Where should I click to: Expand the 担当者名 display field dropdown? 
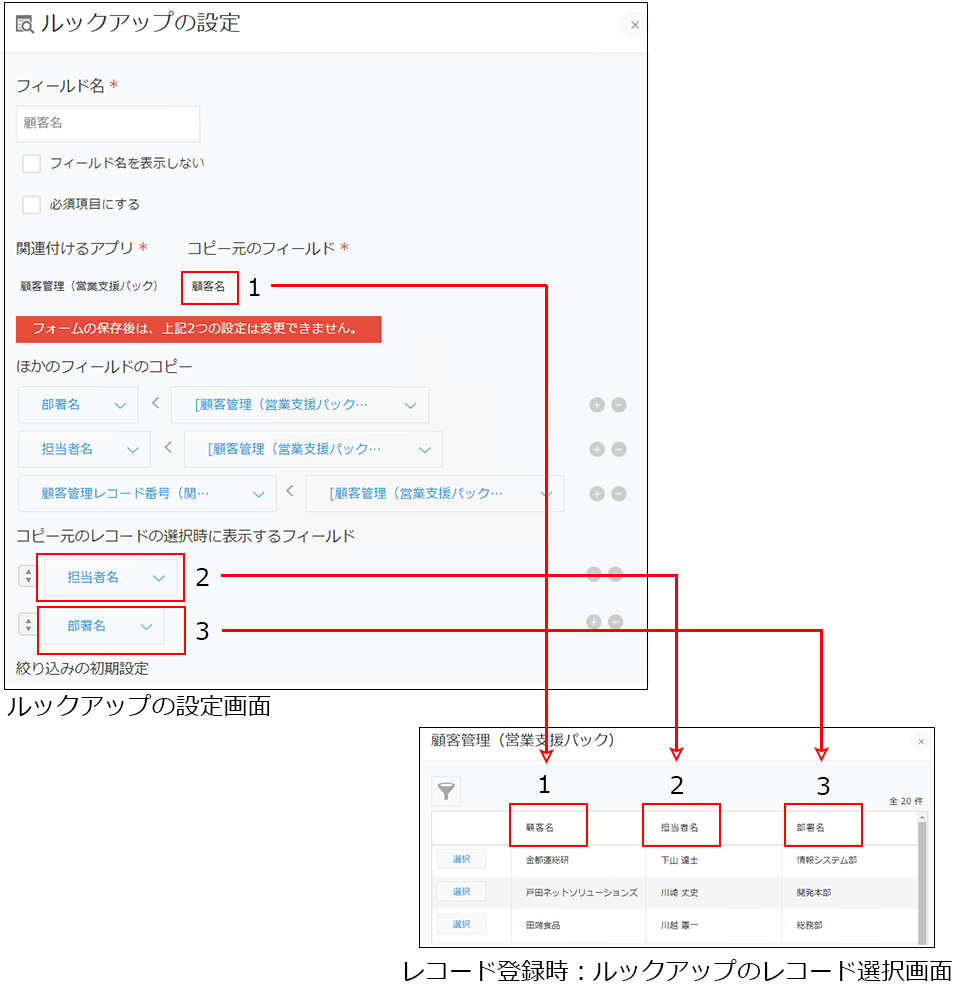click(110, 578)
